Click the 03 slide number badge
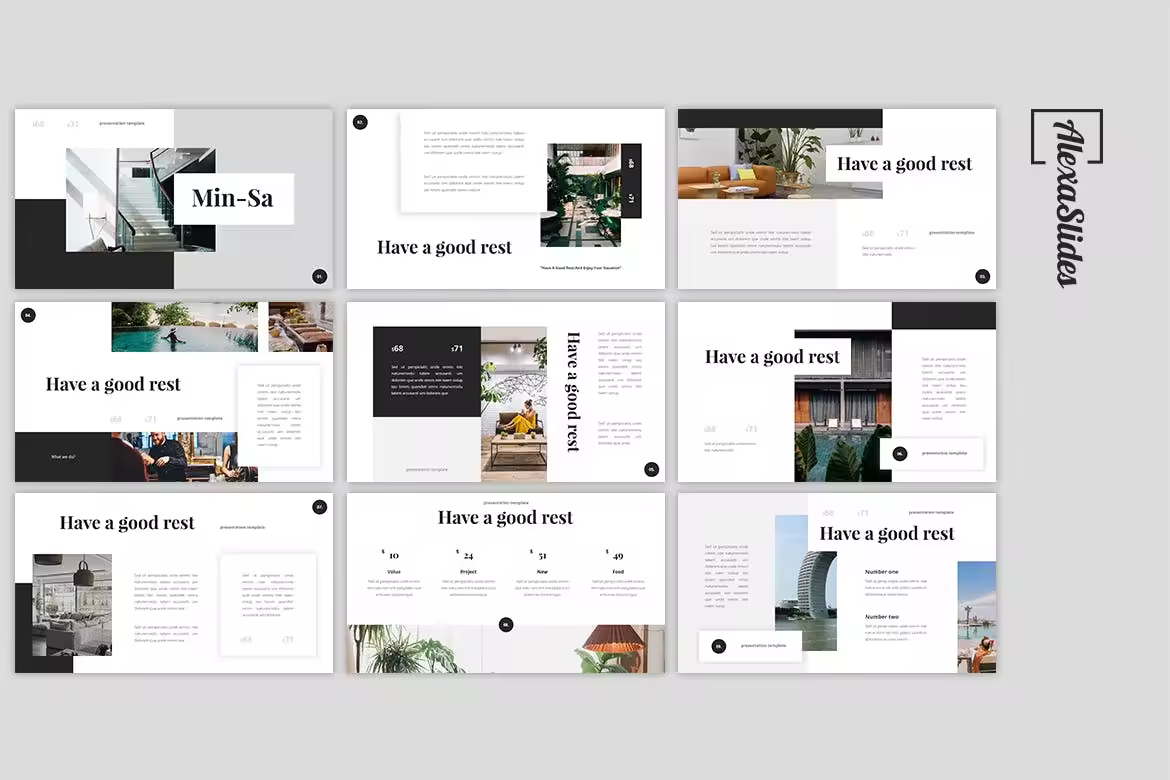Image resolution: width=1170 pixels, height=780 pixels. 982,276
